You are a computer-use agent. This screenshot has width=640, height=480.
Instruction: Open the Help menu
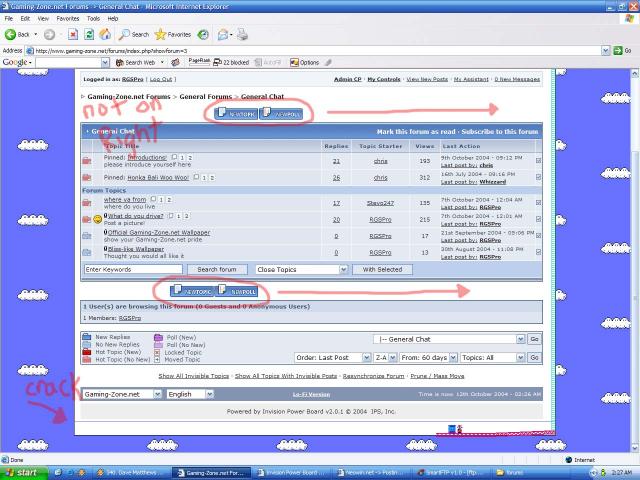(x=113, y=18)
